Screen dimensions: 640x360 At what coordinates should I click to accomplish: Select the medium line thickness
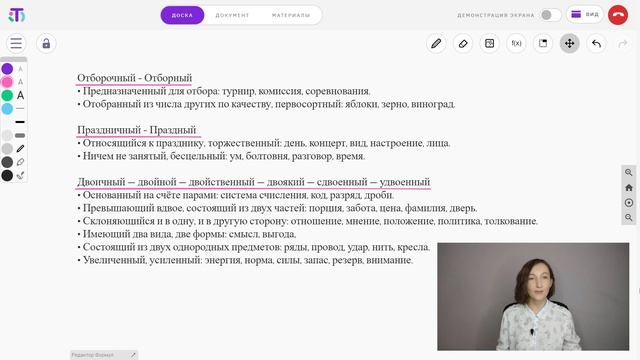pos(20,122)
